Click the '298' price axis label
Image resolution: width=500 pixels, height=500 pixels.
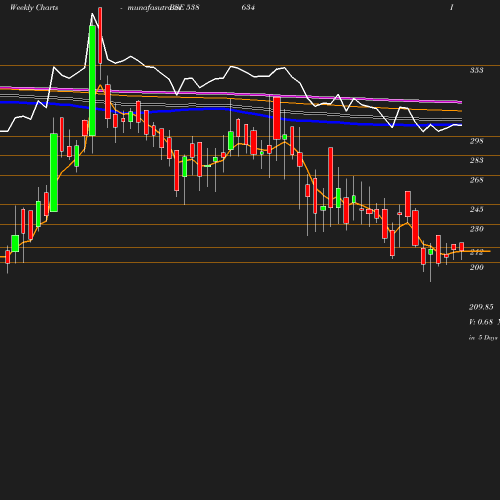(476, 141)
